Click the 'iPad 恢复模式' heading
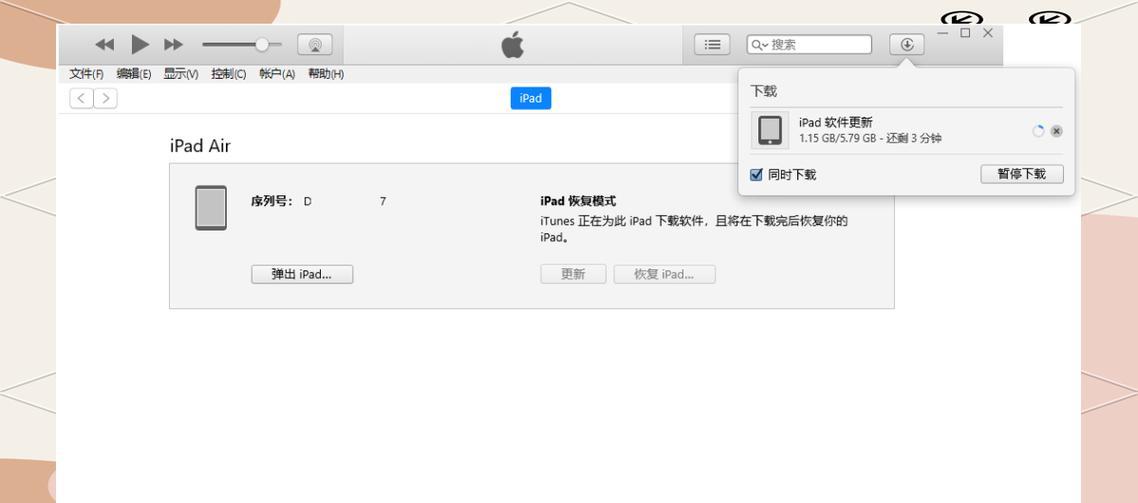The image size is (1138, 503). coord(578,201)
